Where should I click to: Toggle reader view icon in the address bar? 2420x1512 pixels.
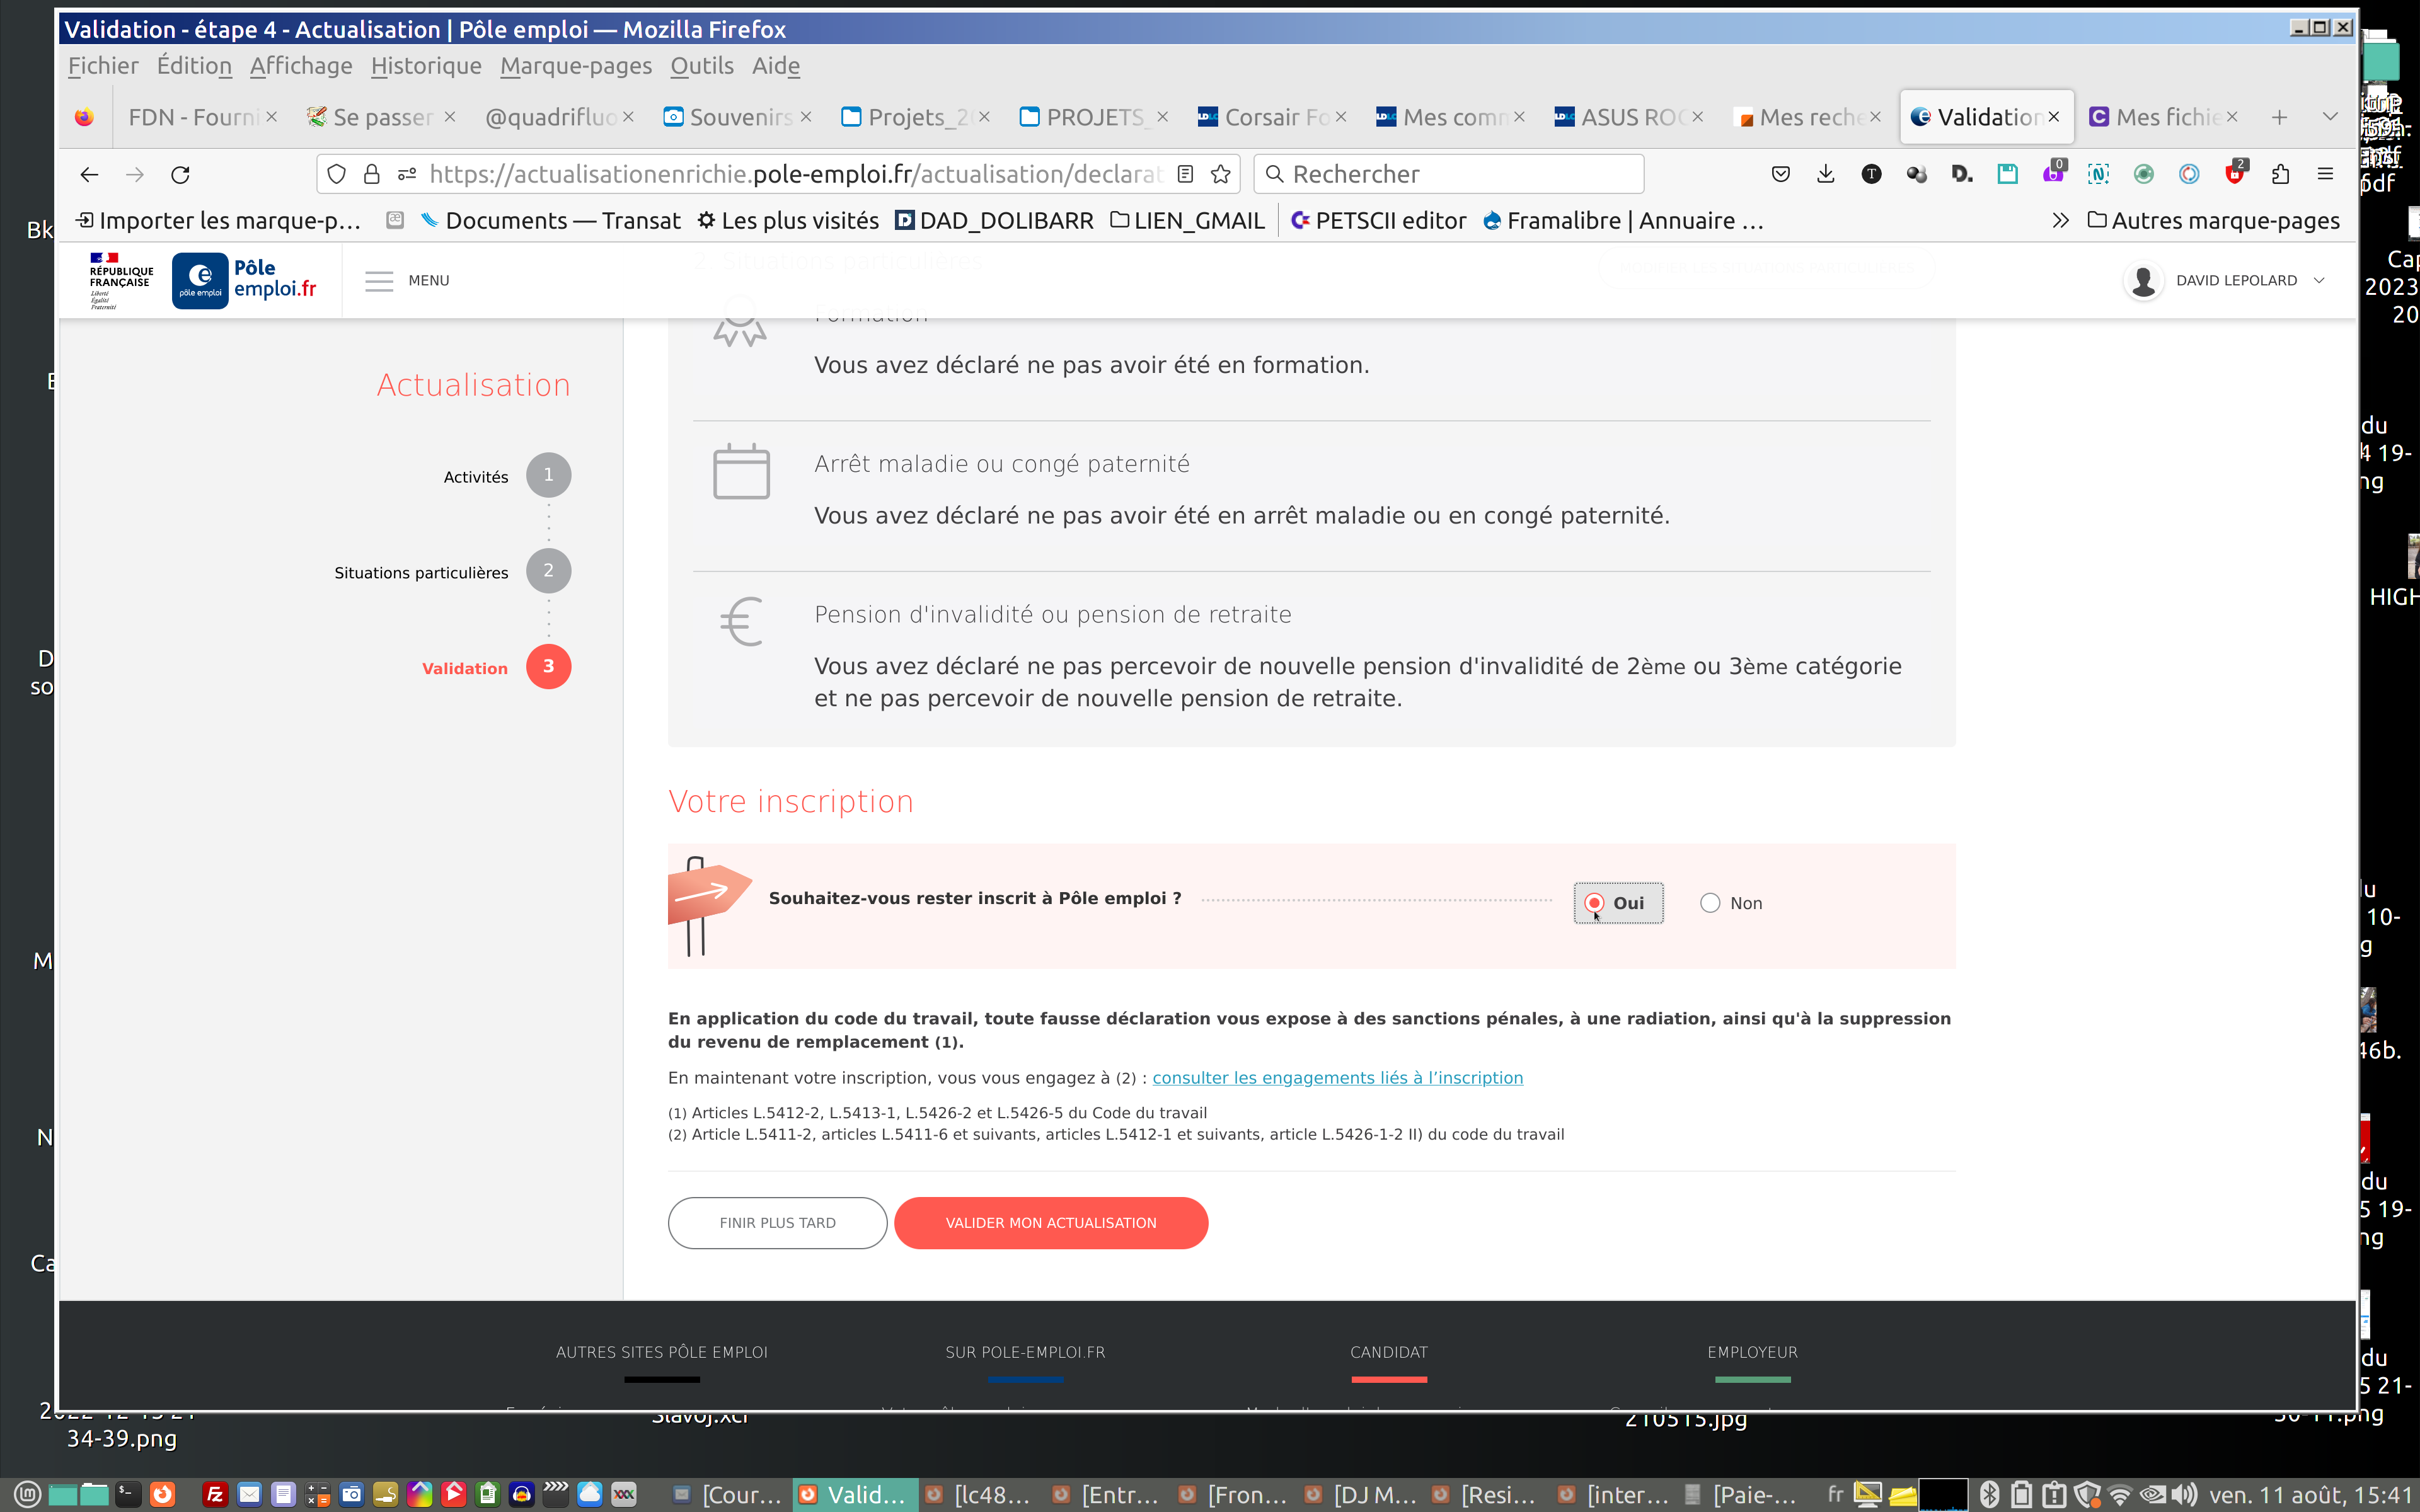pyautogui.click(x=1185, y=175)
